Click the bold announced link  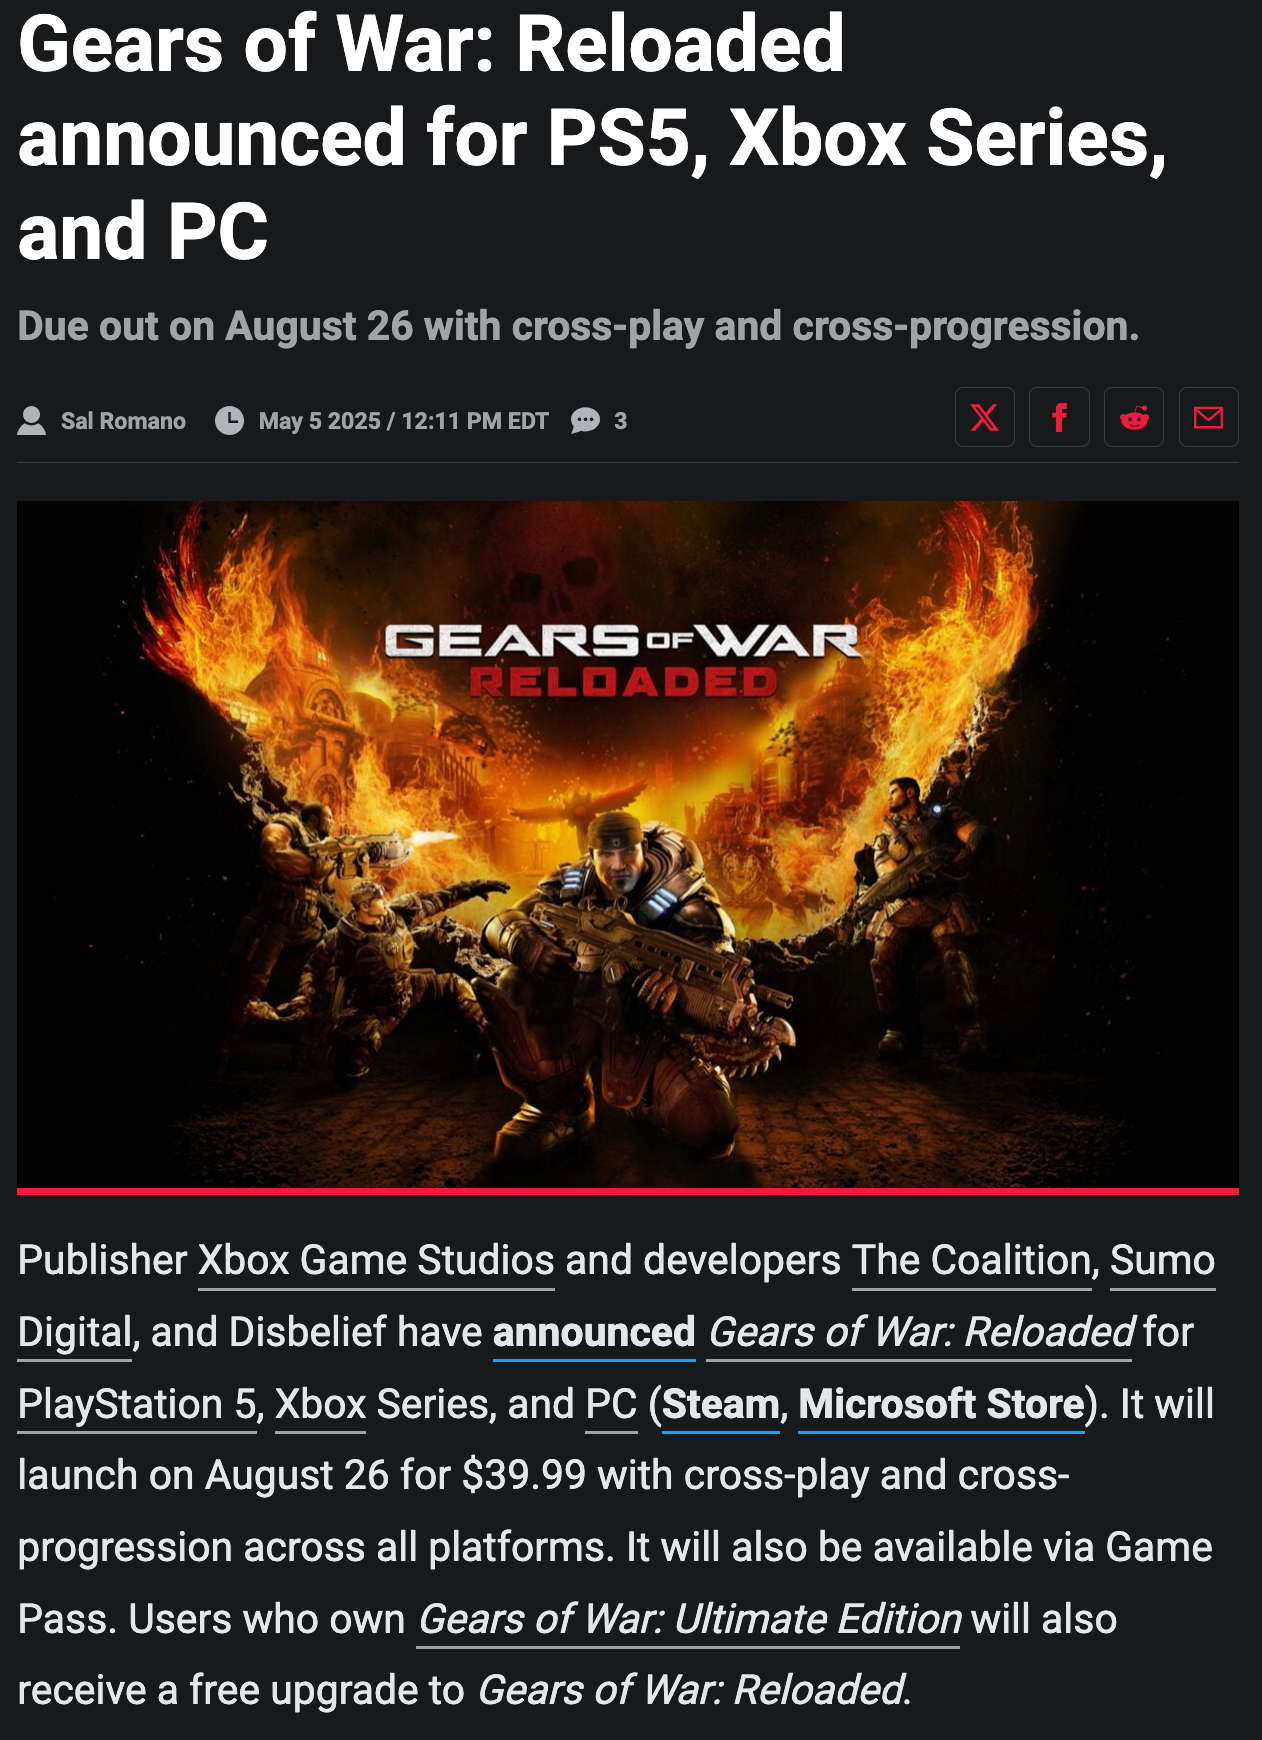[x=594, y=1333]
